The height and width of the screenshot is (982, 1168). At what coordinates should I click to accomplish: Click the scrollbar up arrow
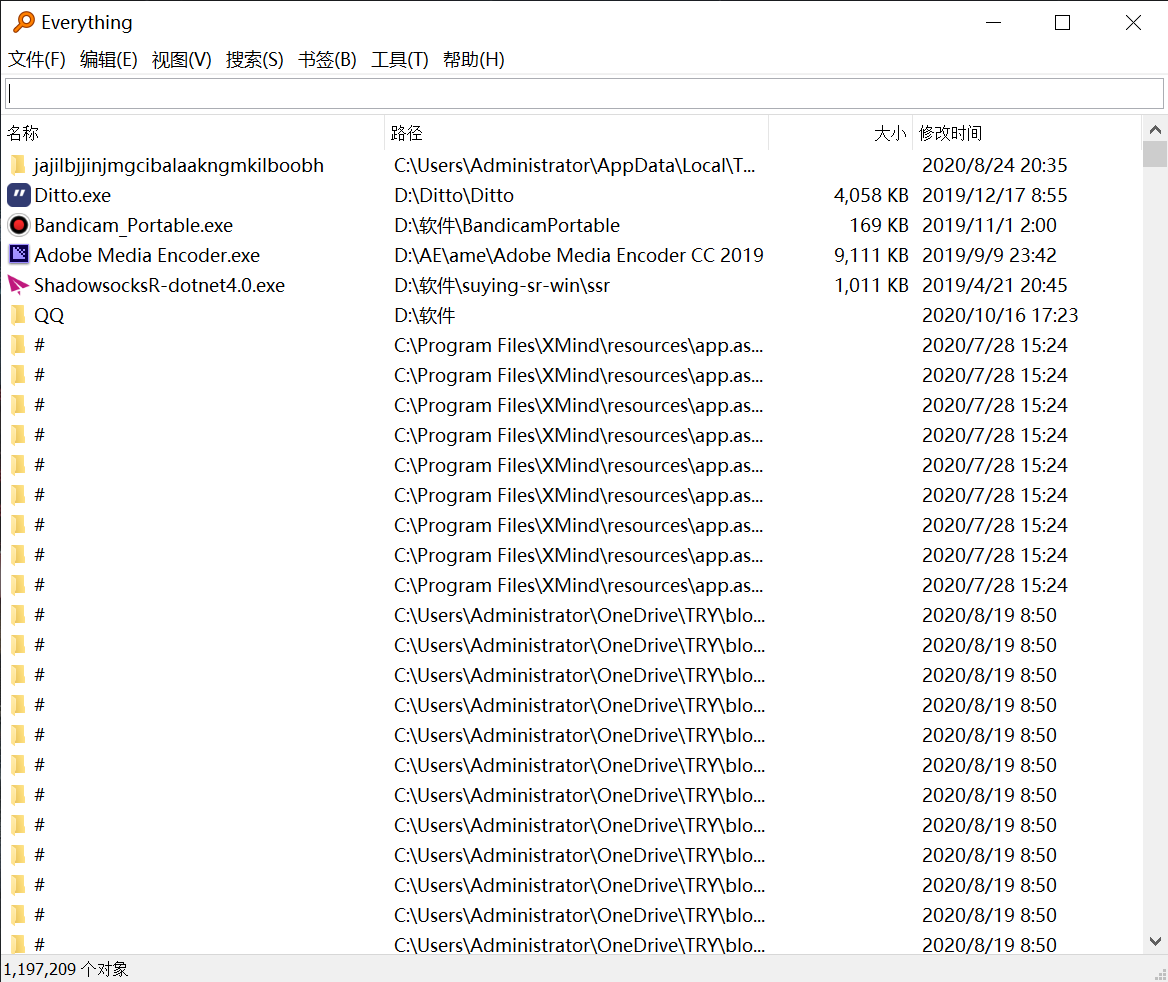point(1155,130)
